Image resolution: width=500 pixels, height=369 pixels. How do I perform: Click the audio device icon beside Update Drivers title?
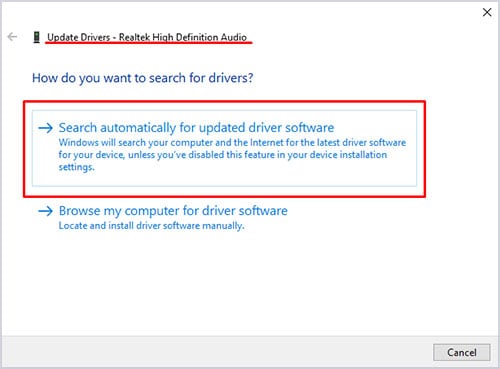pyautogui.click(x=37, y=37)
